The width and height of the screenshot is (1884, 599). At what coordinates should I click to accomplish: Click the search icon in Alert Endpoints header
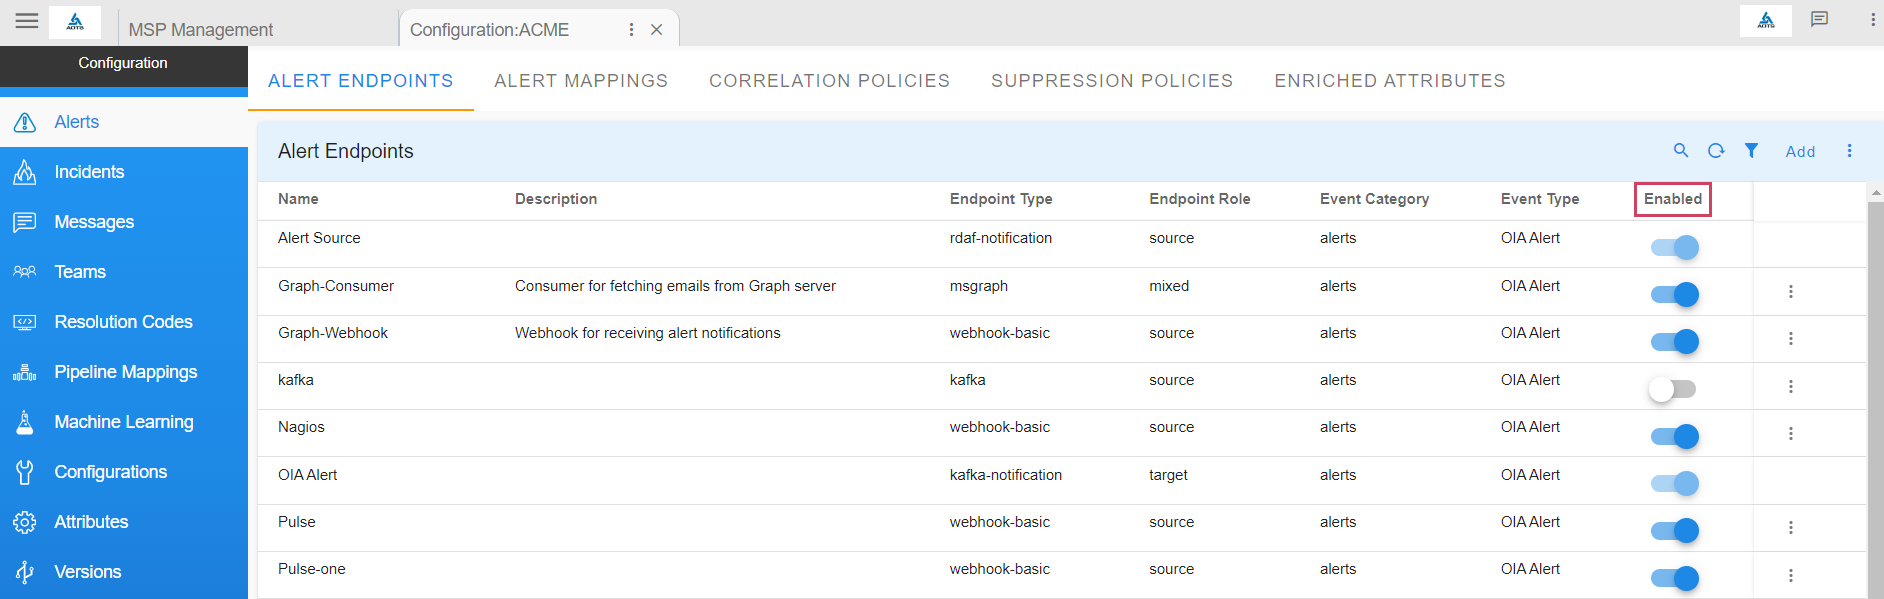tap(1681, 151)
